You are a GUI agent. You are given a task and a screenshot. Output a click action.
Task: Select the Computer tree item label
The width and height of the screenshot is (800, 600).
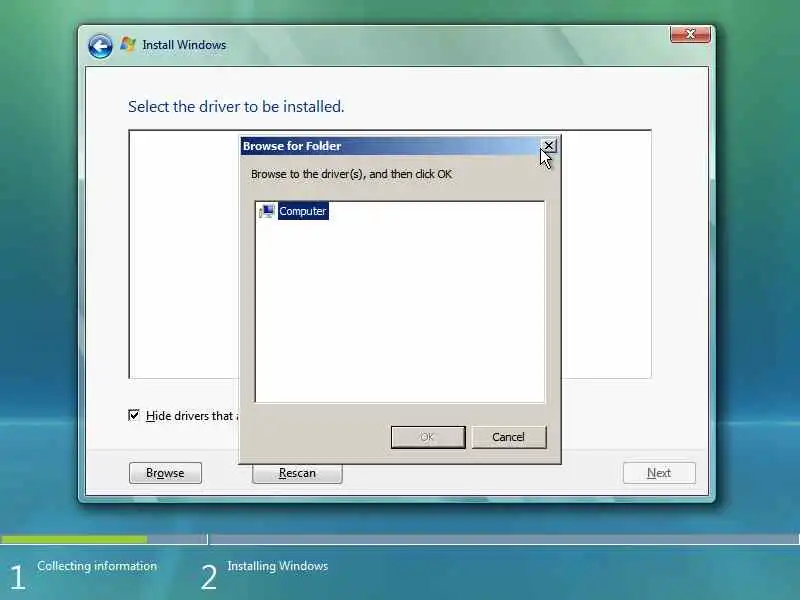pyautogui.click(x=303, y=211)
